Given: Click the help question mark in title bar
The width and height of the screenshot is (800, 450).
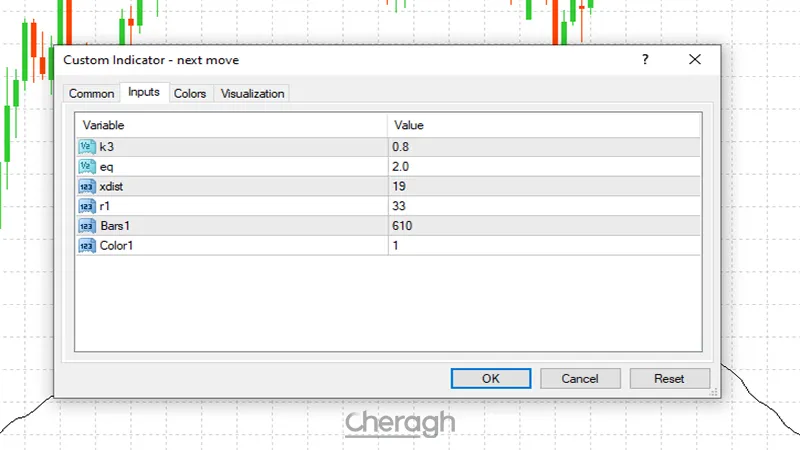Looking at the screenshot, I should [x=646, y=60].
